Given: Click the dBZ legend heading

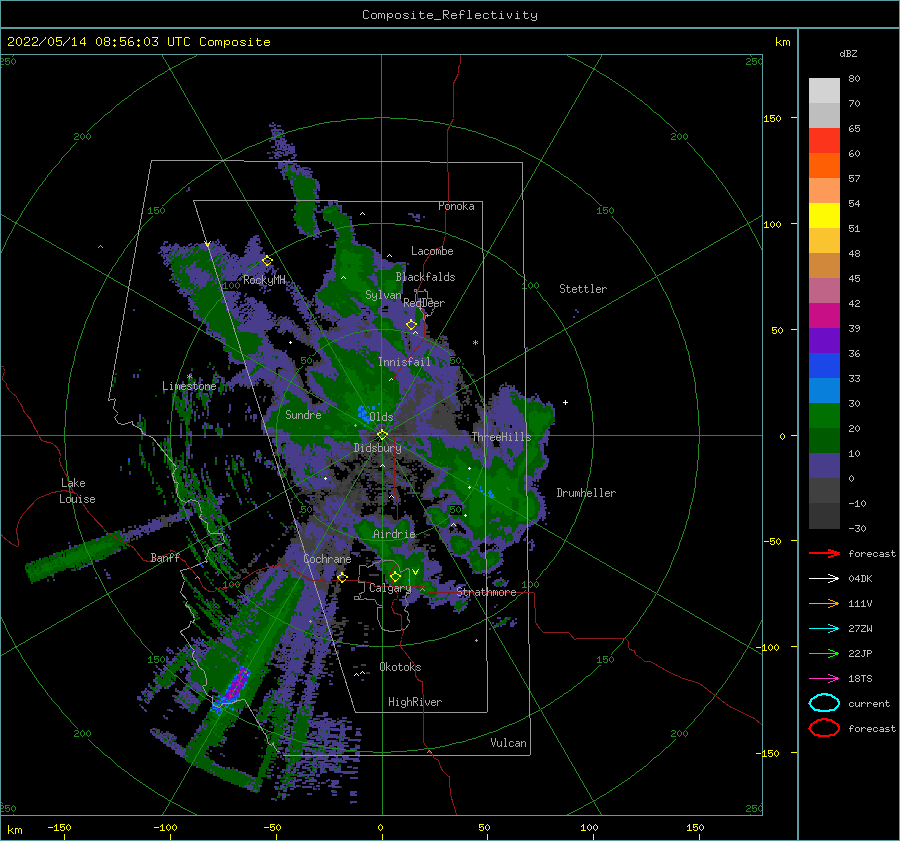Looking at the screenshot, I should pyautogui.click(x=848, y=53).
